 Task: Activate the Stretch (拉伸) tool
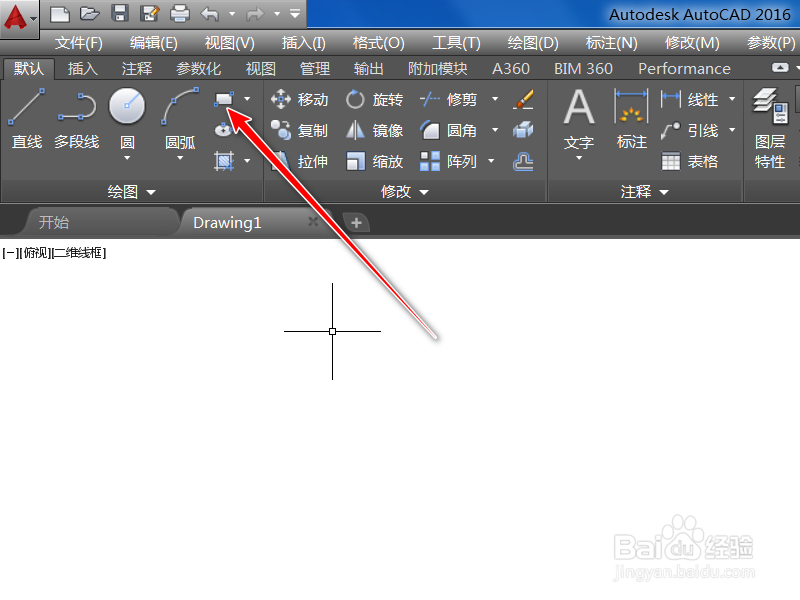(299, 162)
